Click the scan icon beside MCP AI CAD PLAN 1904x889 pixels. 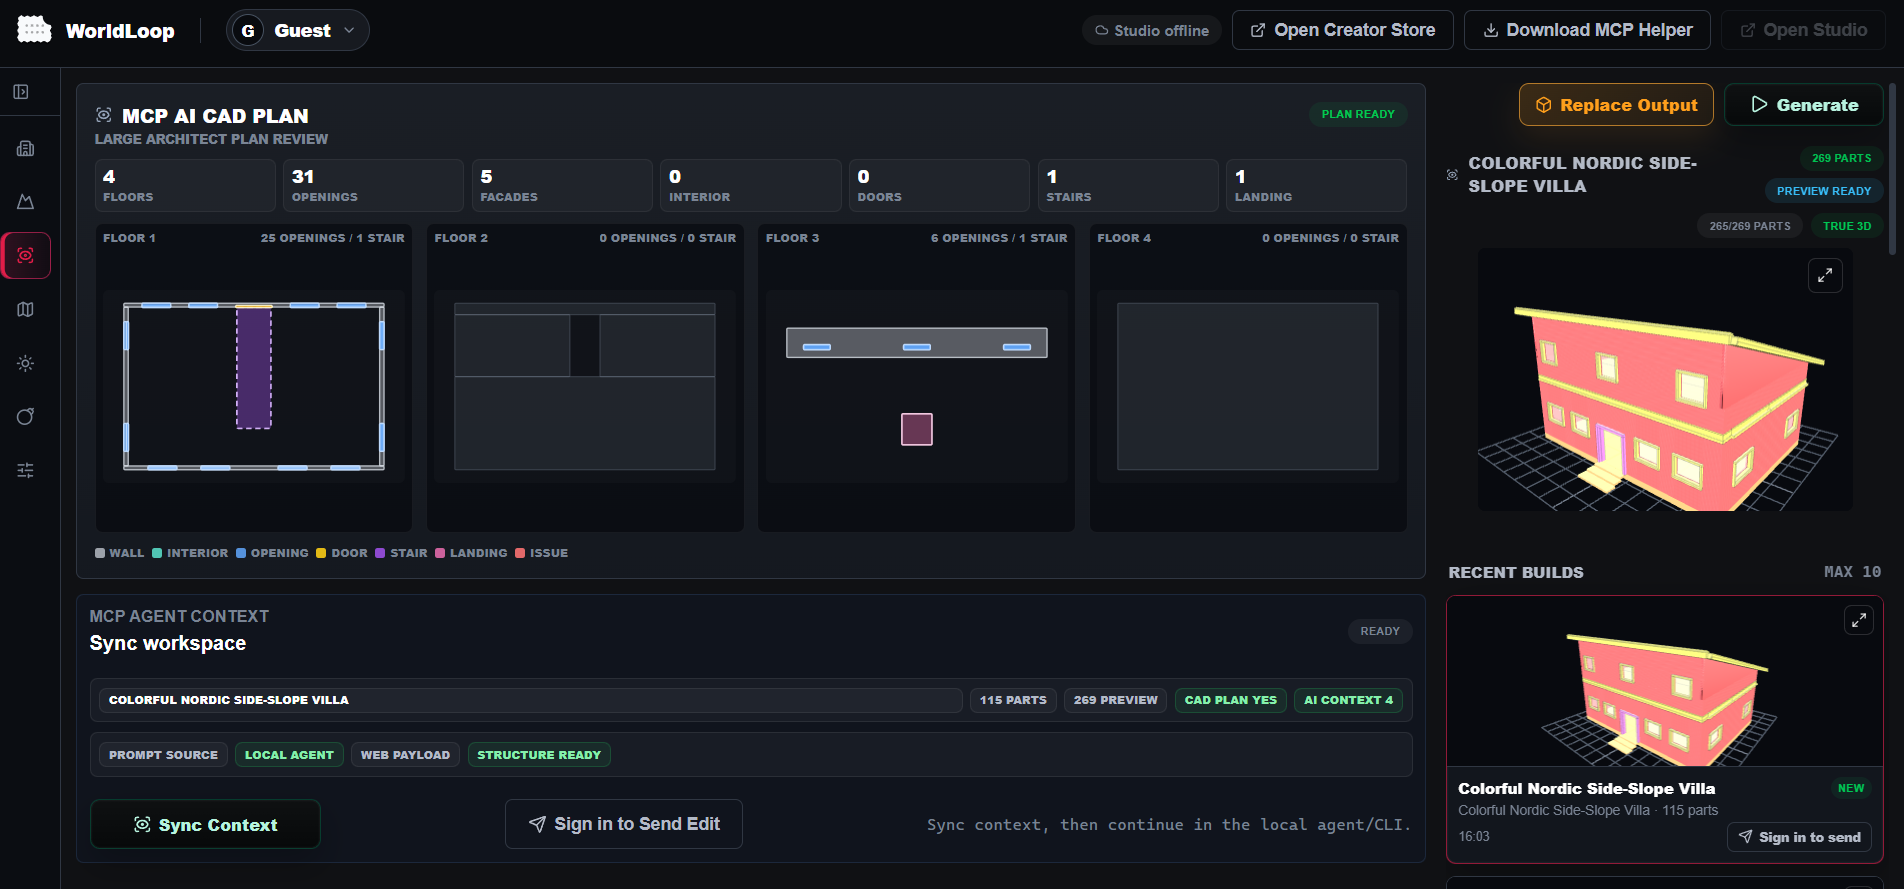pyautogui.click(x=104, y=115)
